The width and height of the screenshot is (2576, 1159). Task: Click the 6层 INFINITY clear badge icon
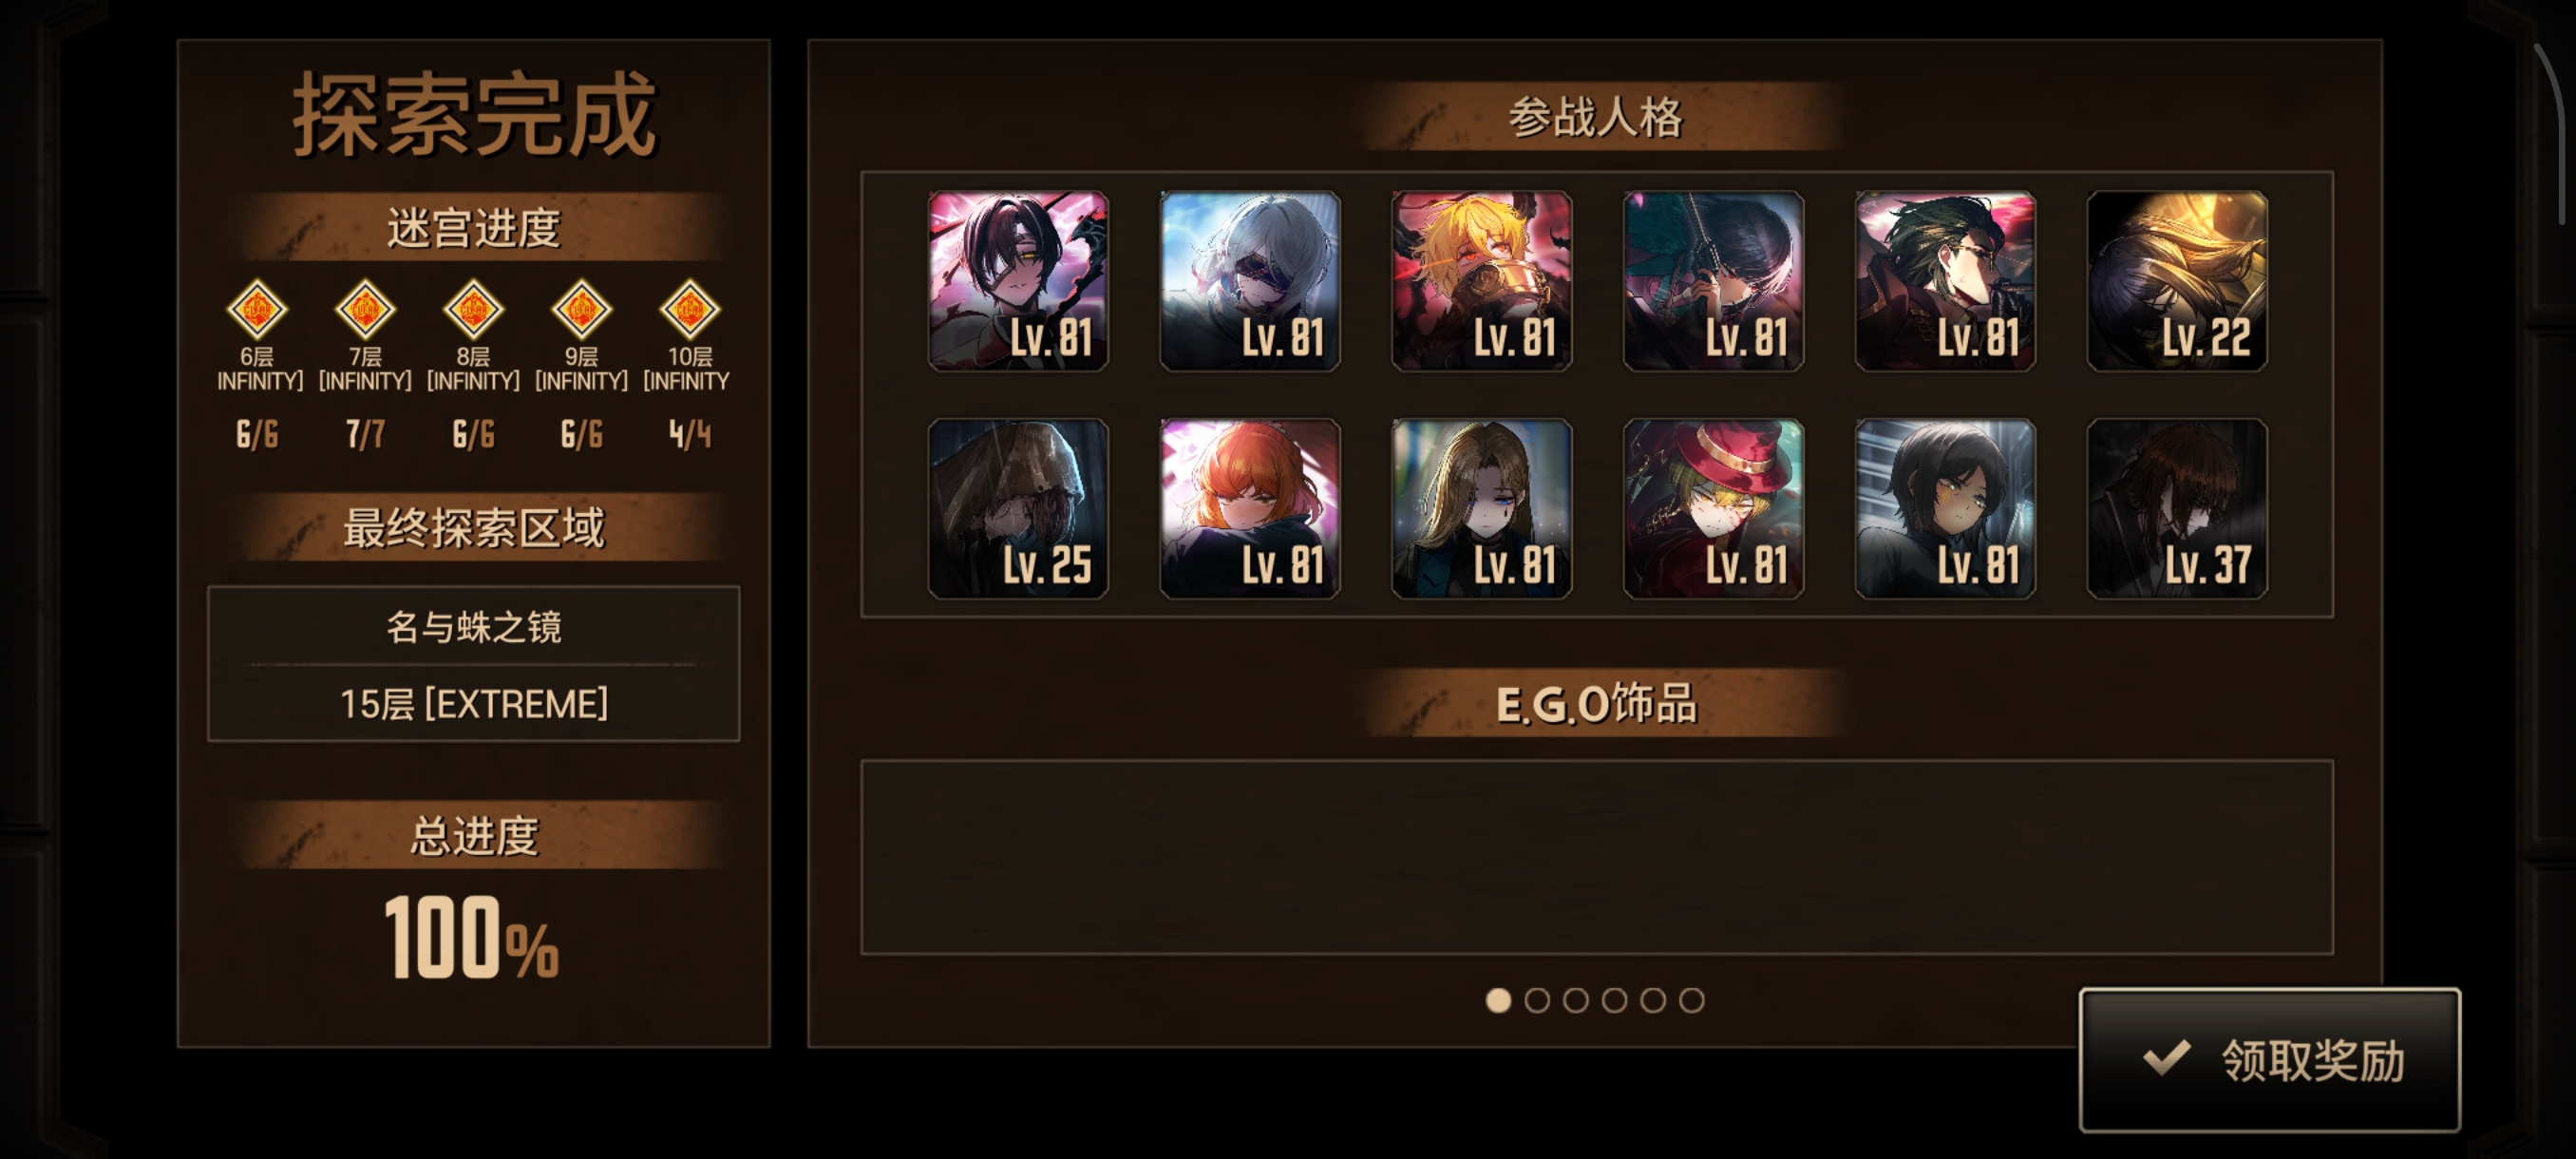[x=257, y=309]
